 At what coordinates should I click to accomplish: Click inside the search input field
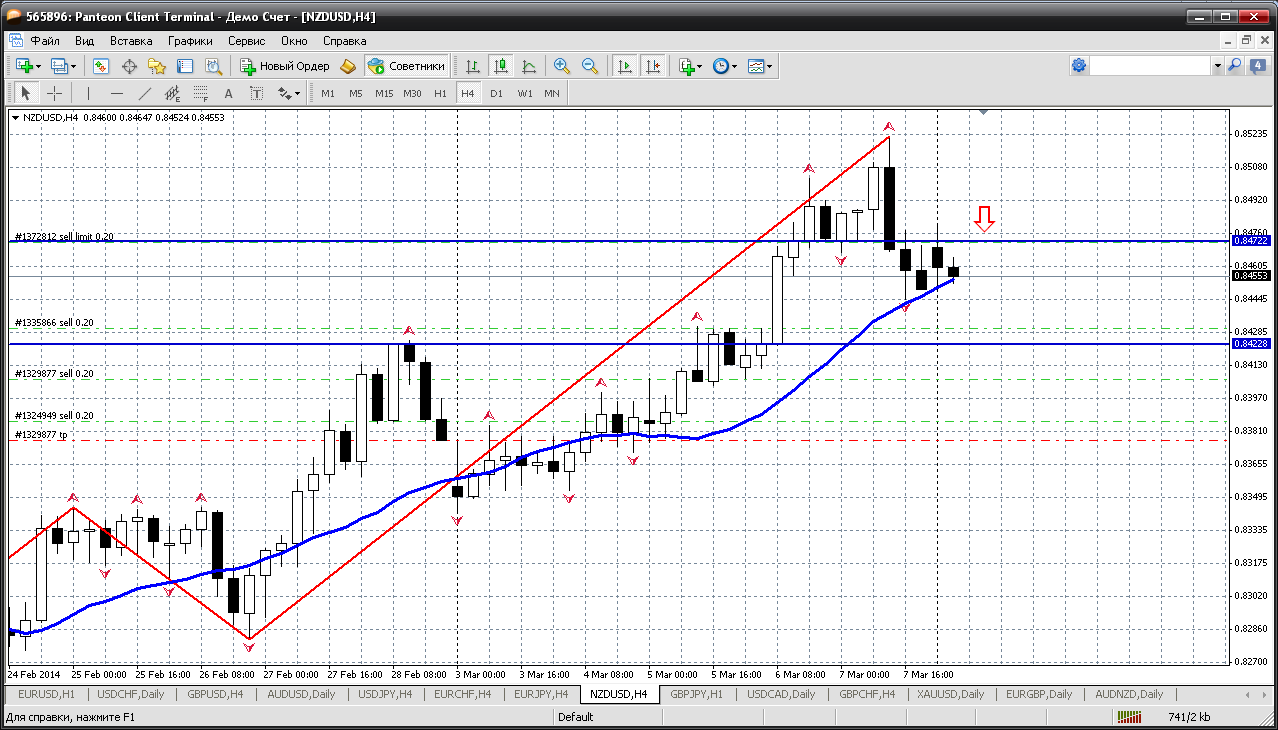click(x=1150, y=65)
